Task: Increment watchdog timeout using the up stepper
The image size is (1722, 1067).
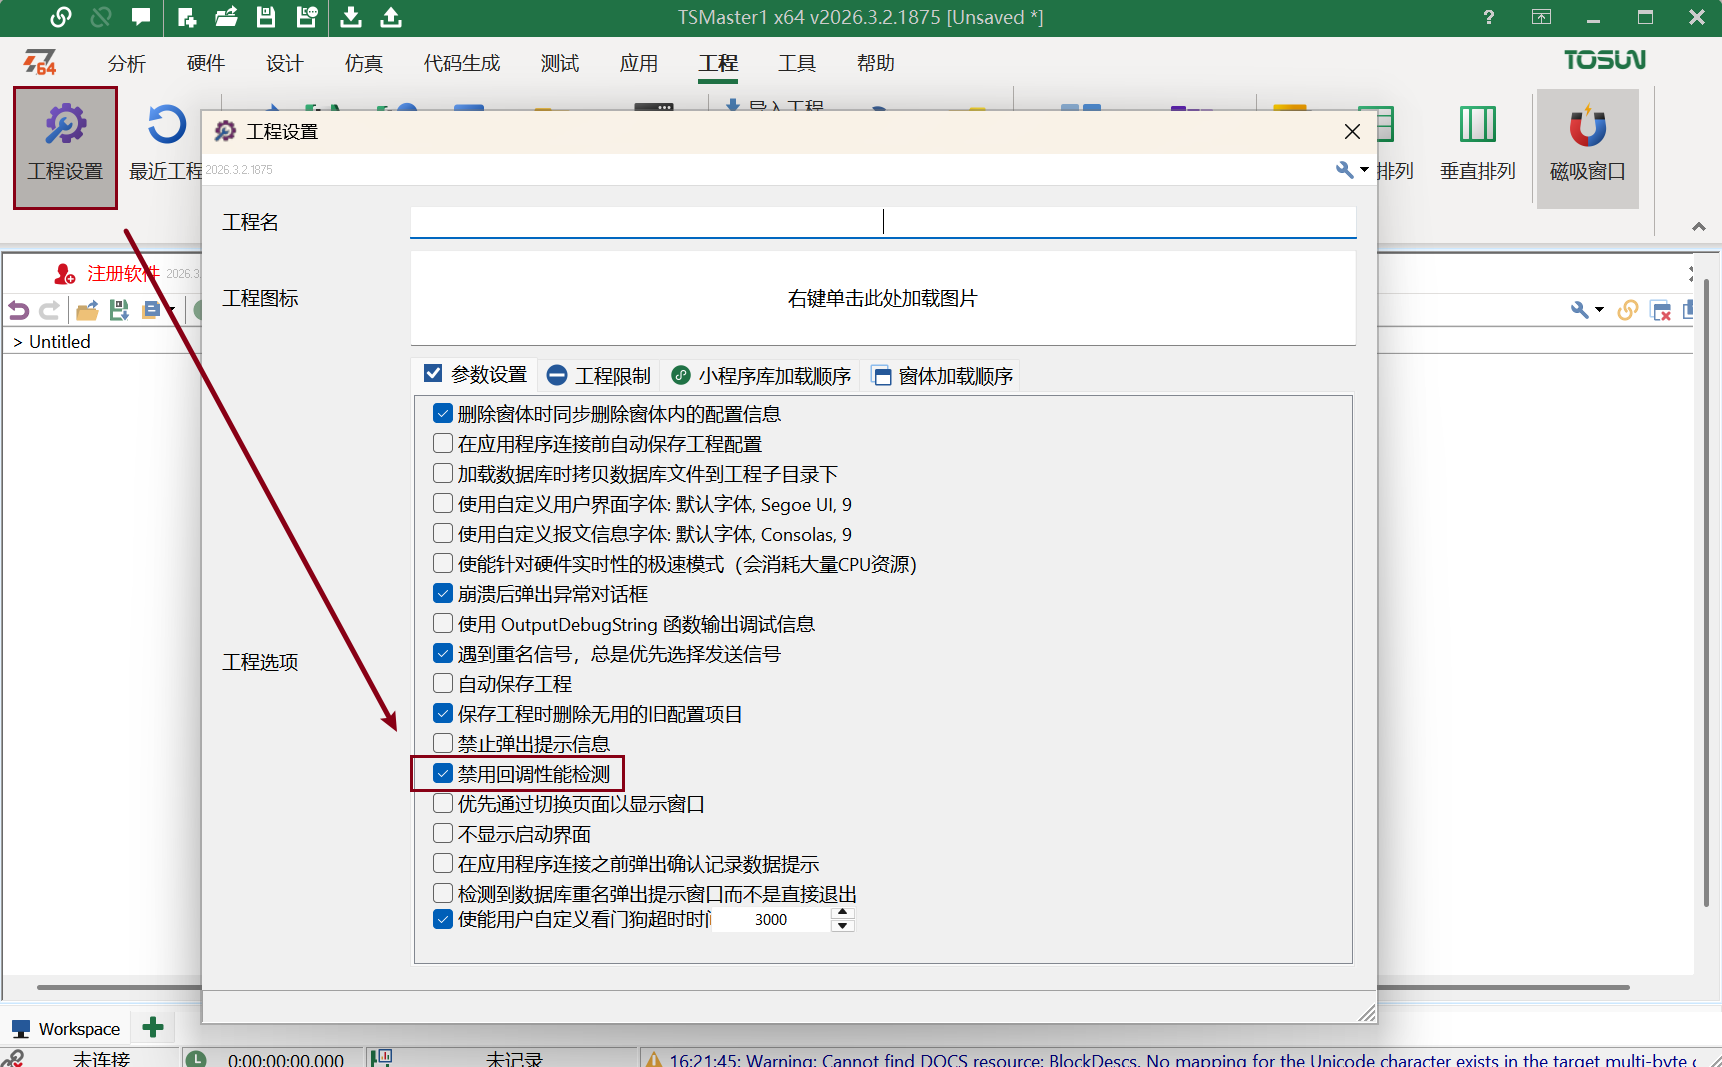Action: (843, 913)
